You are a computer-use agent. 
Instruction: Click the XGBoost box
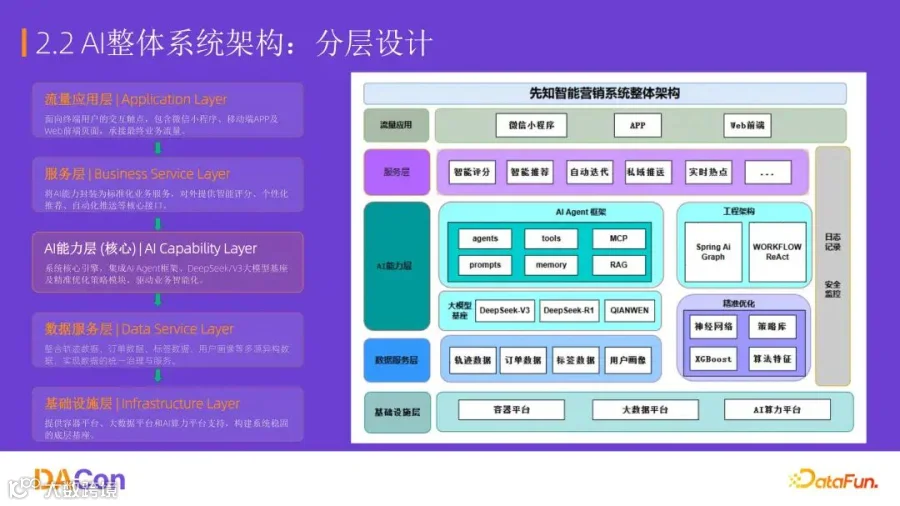(x=713, y=359)
